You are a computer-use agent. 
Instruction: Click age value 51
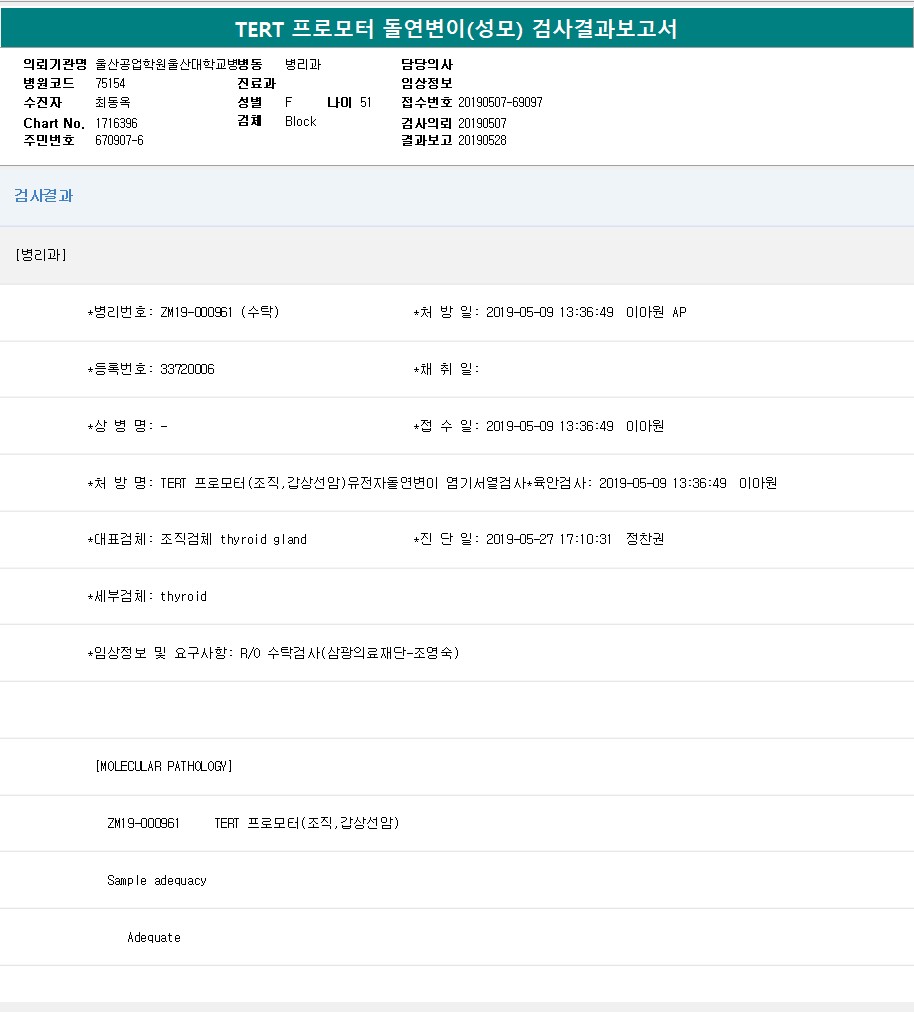(x=365, y=102)
